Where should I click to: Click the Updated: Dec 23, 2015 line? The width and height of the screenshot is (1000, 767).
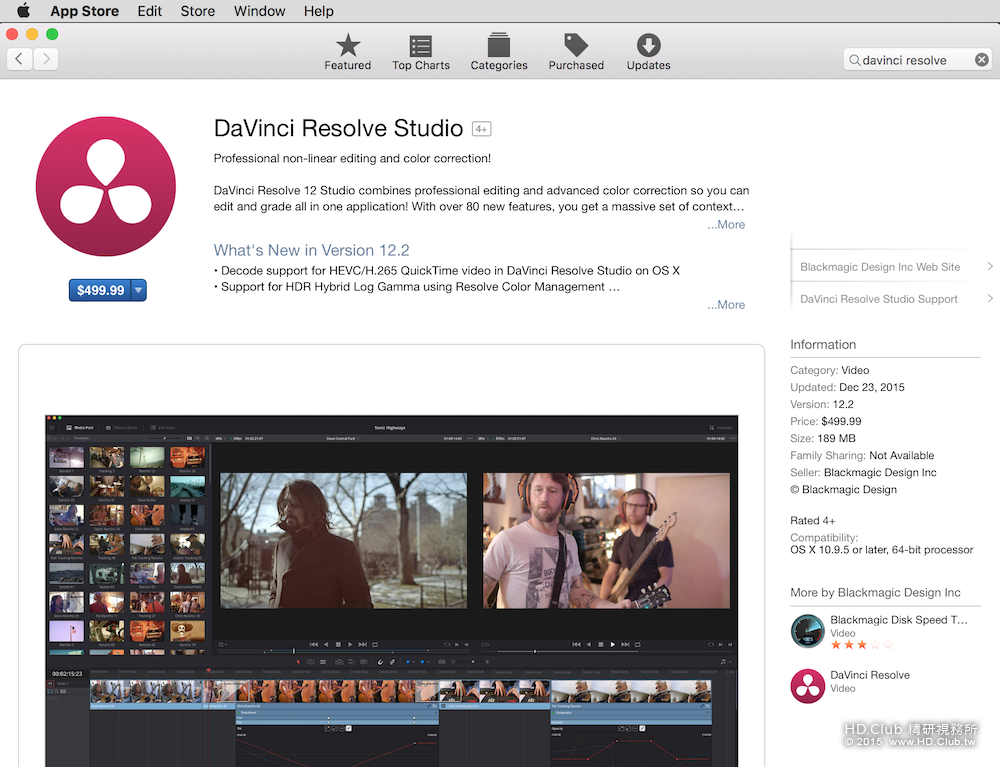pyautogui.click(x=847, y=388)
